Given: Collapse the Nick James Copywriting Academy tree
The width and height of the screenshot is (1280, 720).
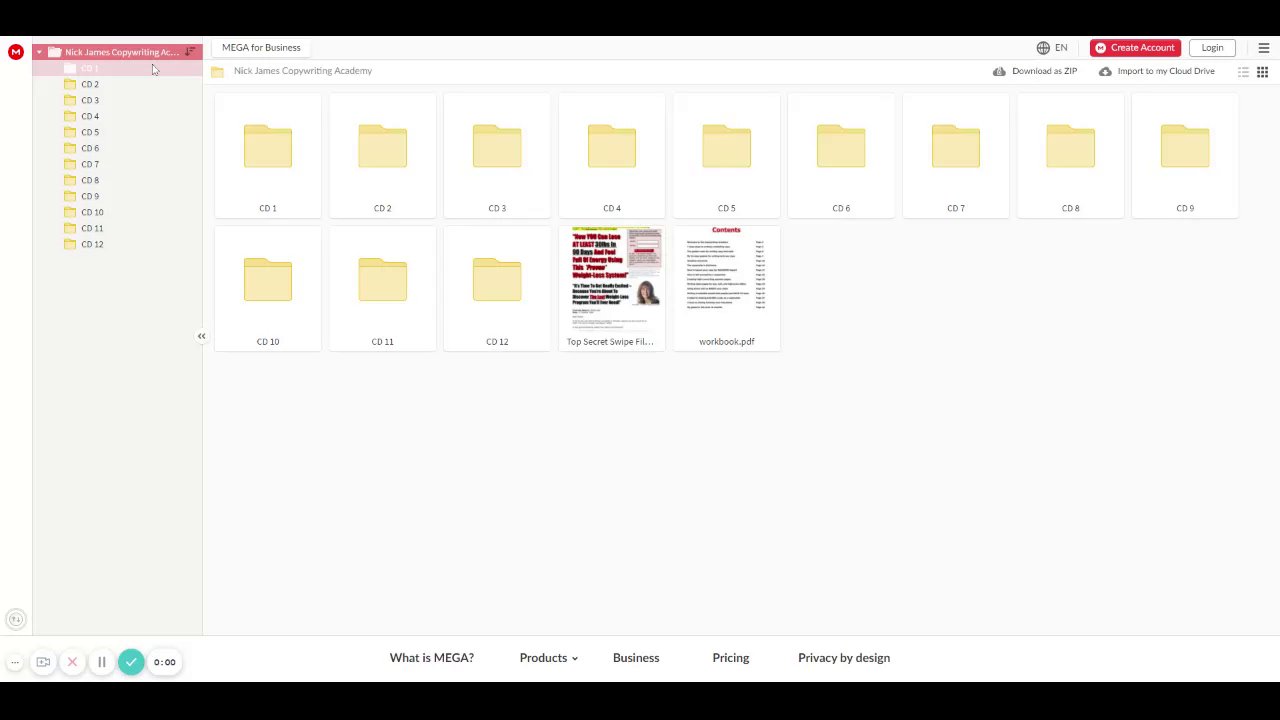Looking at the screenshot, I should tap(39, 52).
